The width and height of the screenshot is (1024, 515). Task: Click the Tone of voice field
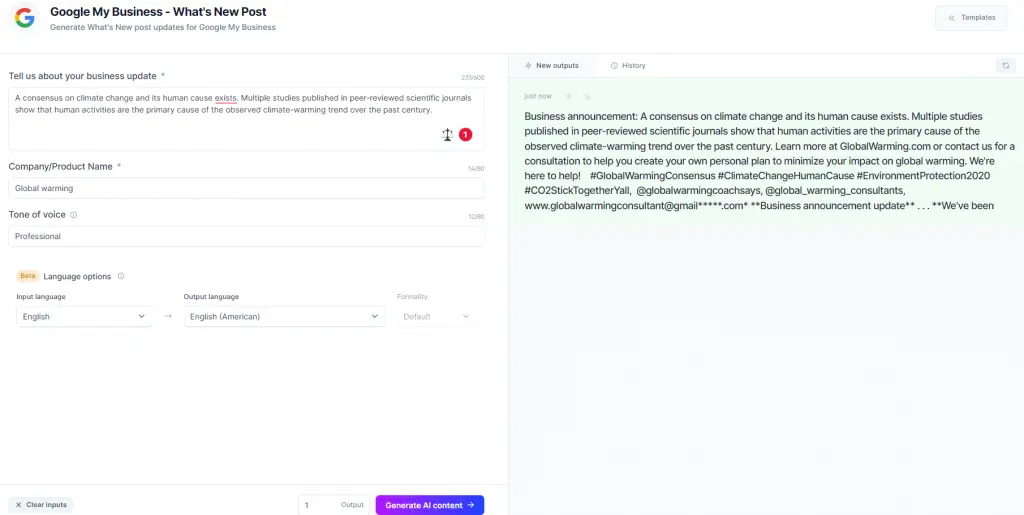pyautogui.click(x=246, y=236)
